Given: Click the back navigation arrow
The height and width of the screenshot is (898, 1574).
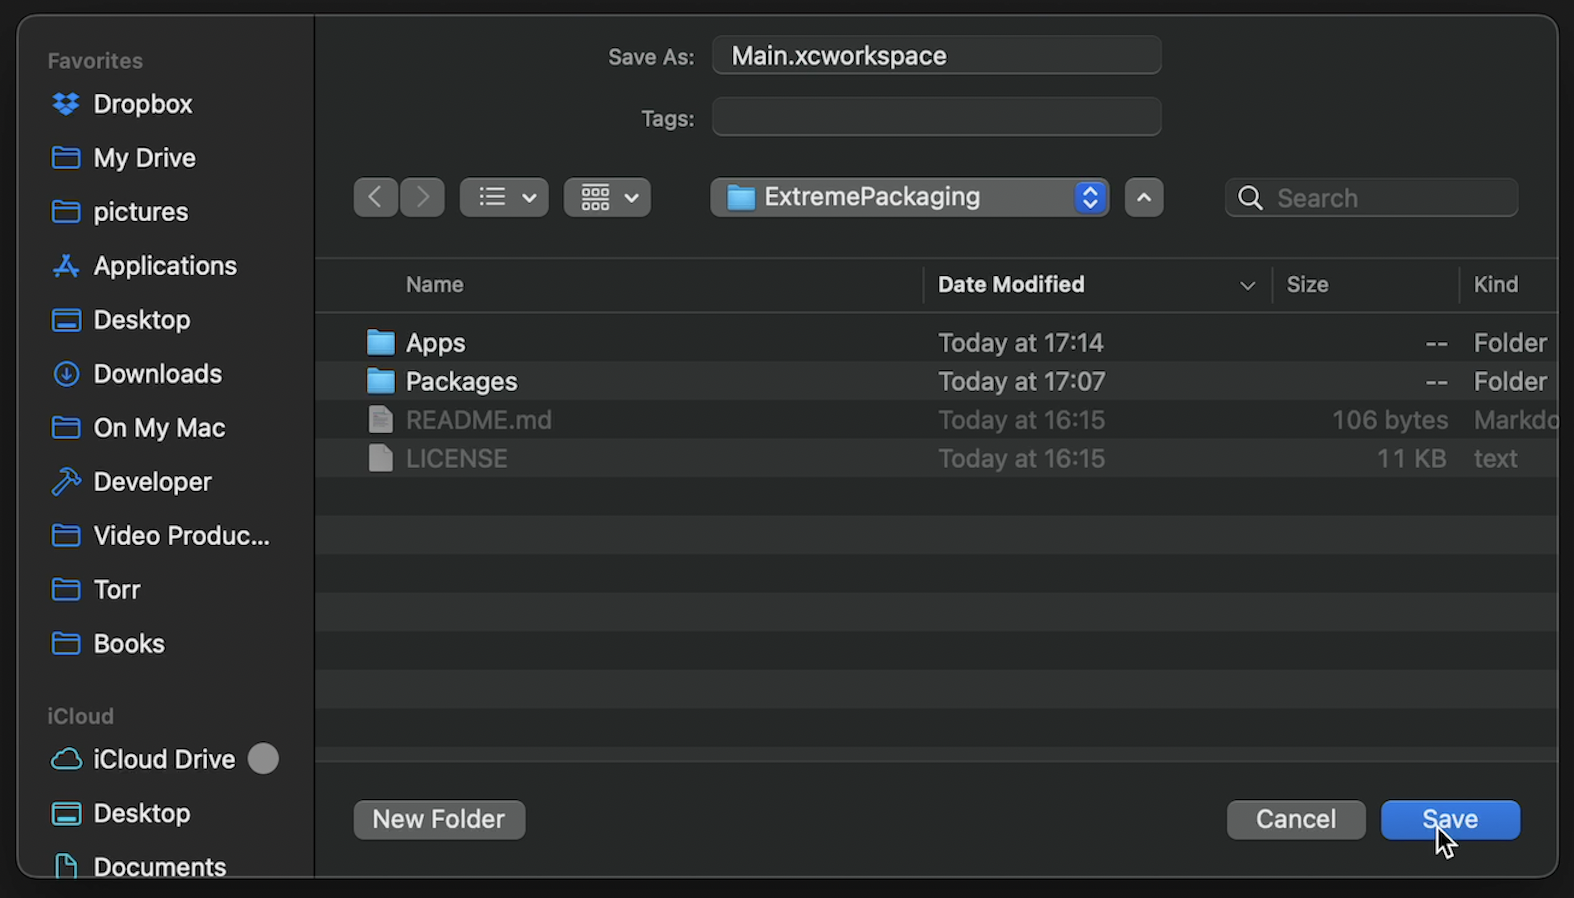Looking at the screenshot, I should coord(375,198).
